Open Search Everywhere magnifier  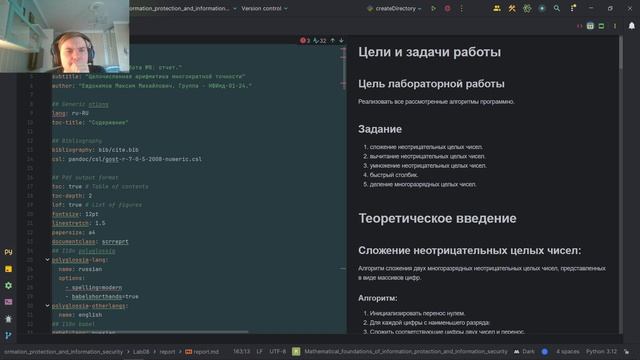pyautogui.click(x=557, y=8)
